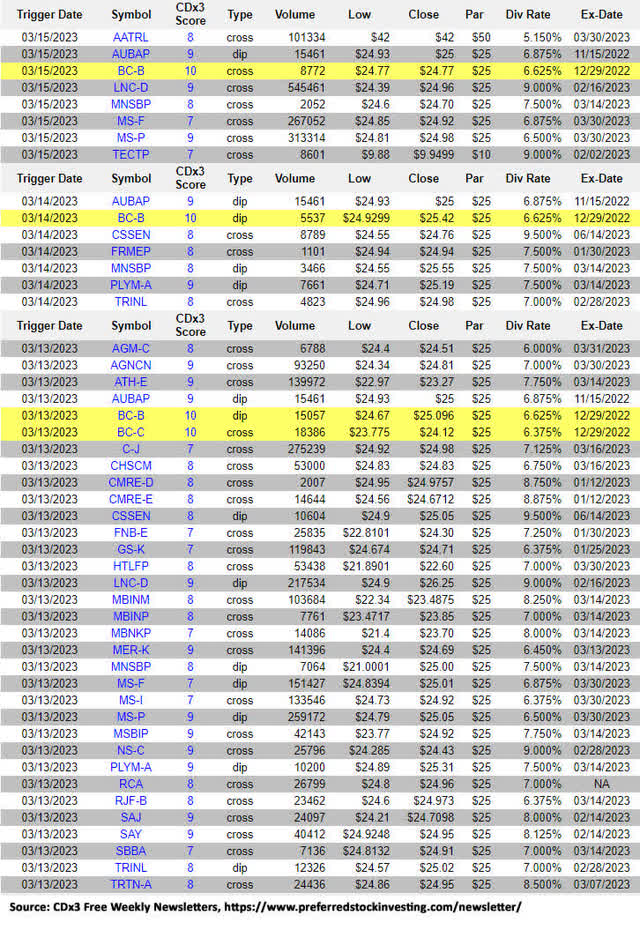640x930 pixels.
Task: Select the NA ex-date cell
Action: 601,784
